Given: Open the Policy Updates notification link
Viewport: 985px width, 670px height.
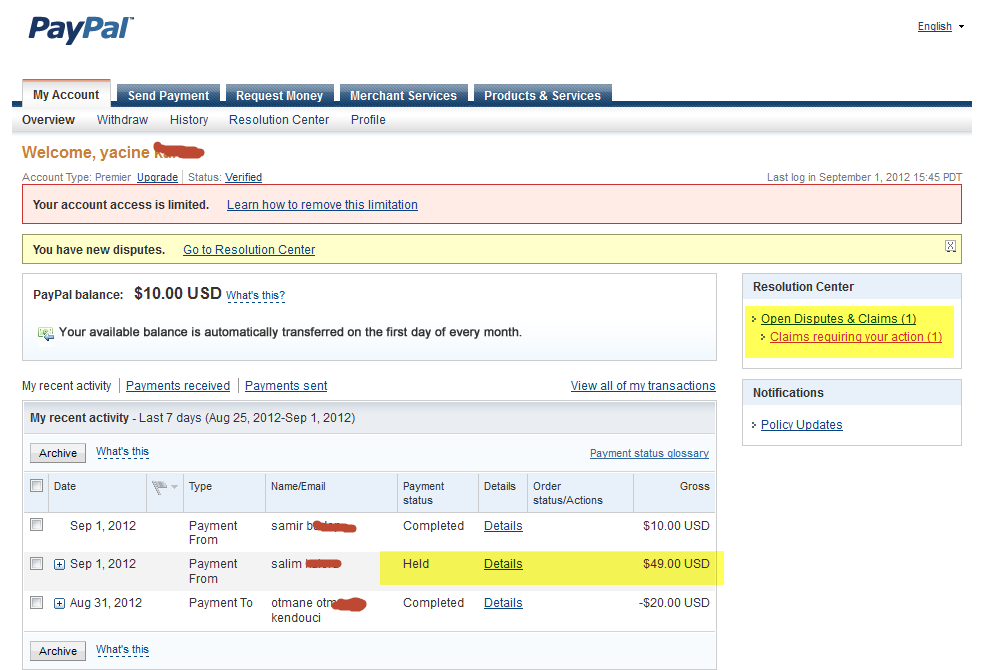Looking at the screenshot, I should [802, 424].
